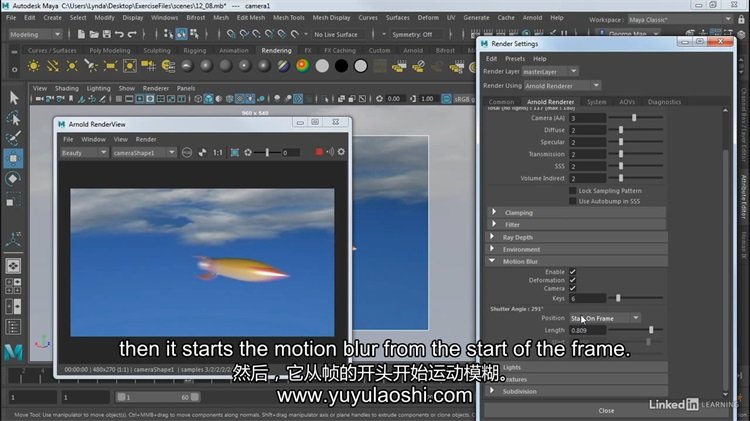
Task: Click the Undo arrow icon
Action: [x=119, y=34]
